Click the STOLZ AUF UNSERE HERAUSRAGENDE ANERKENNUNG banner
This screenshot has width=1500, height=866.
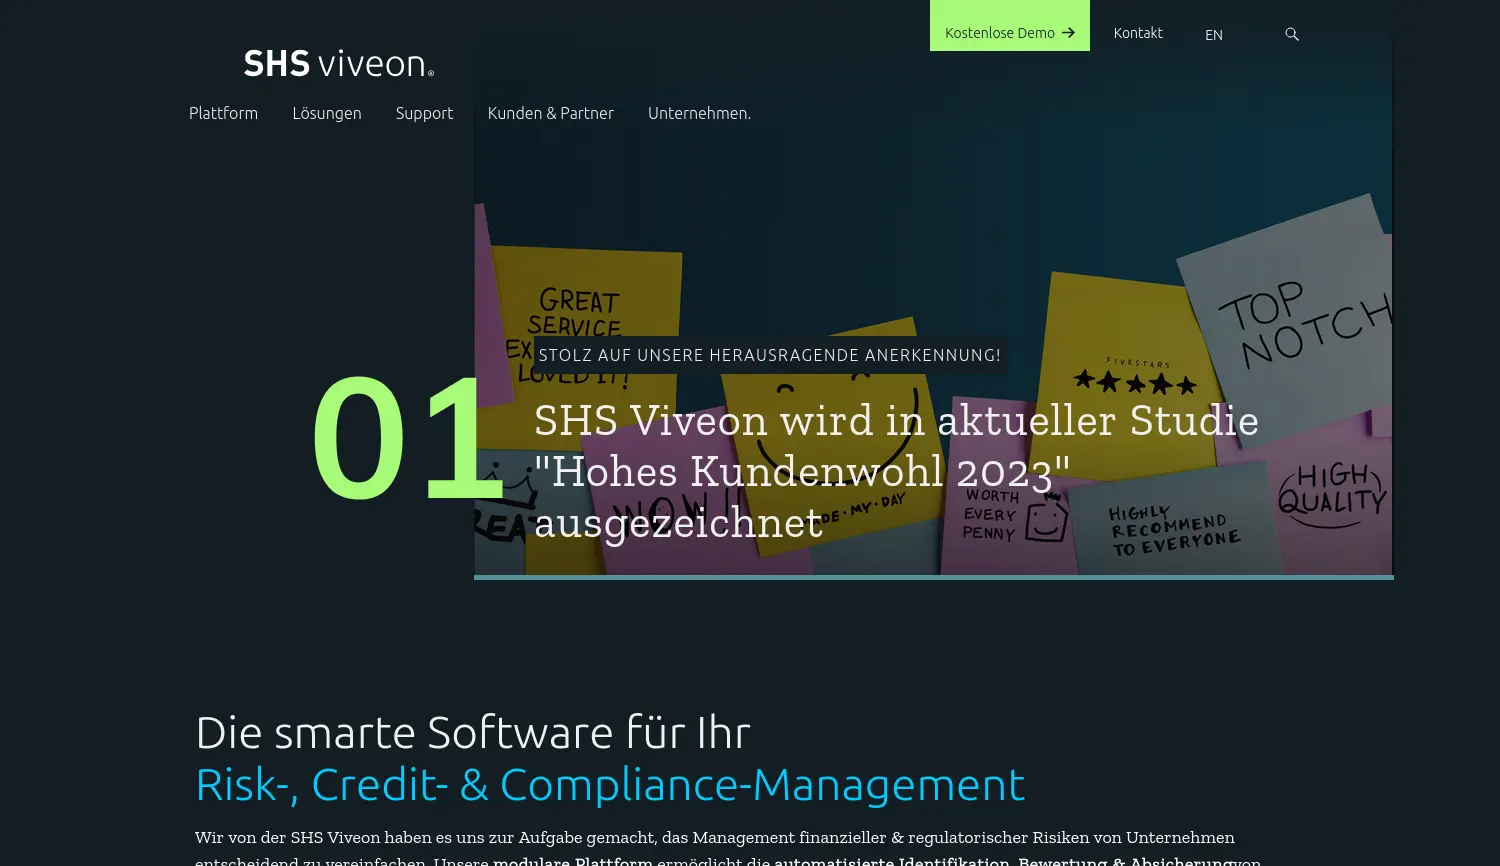point(769,354)
